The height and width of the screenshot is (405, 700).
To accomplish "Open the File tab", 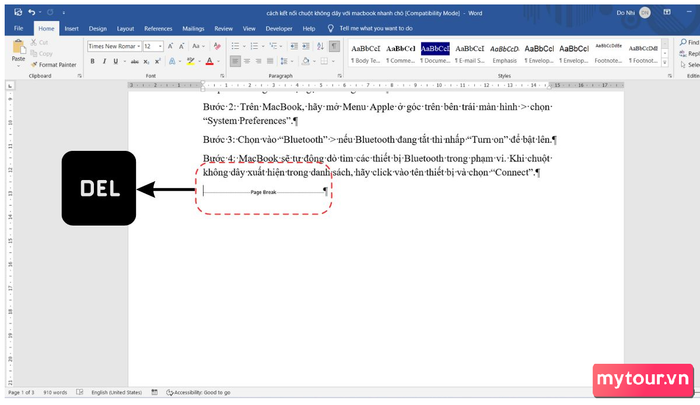I will coord(18,28).
